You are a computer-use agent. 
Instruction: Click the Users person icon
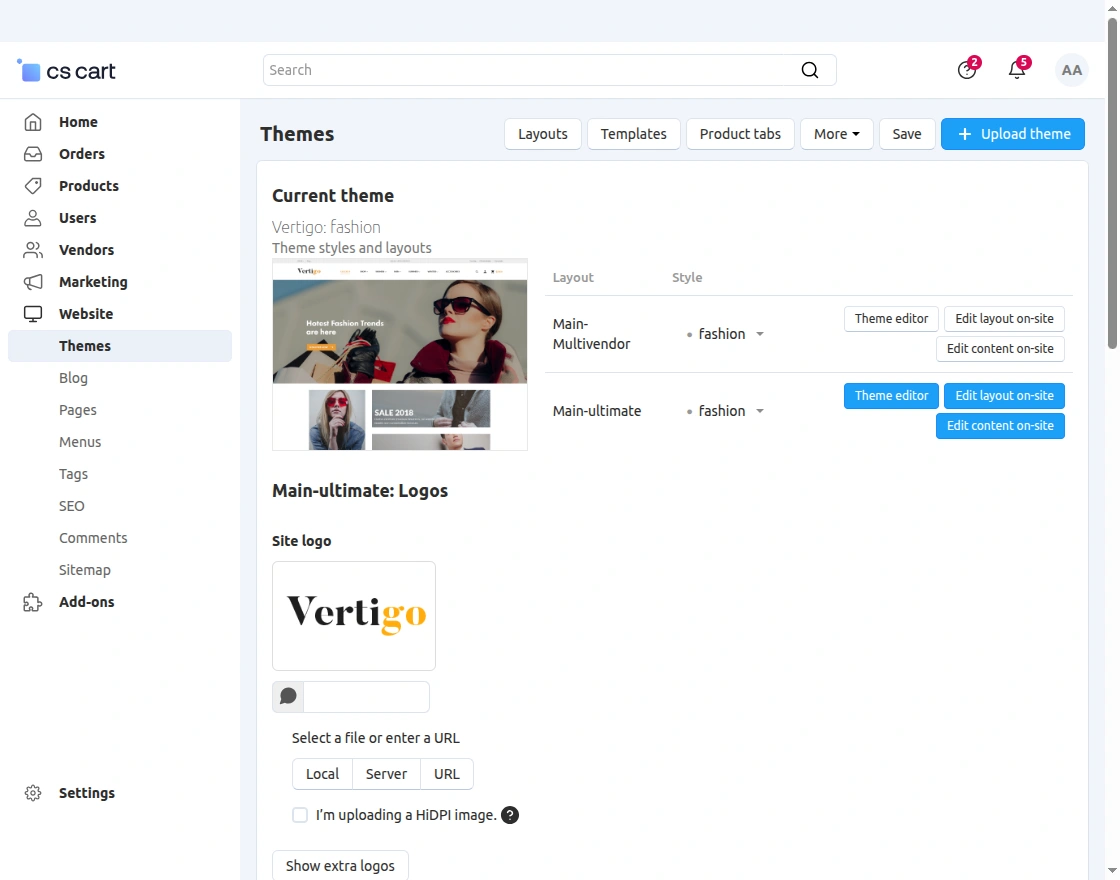coord(33,218)
